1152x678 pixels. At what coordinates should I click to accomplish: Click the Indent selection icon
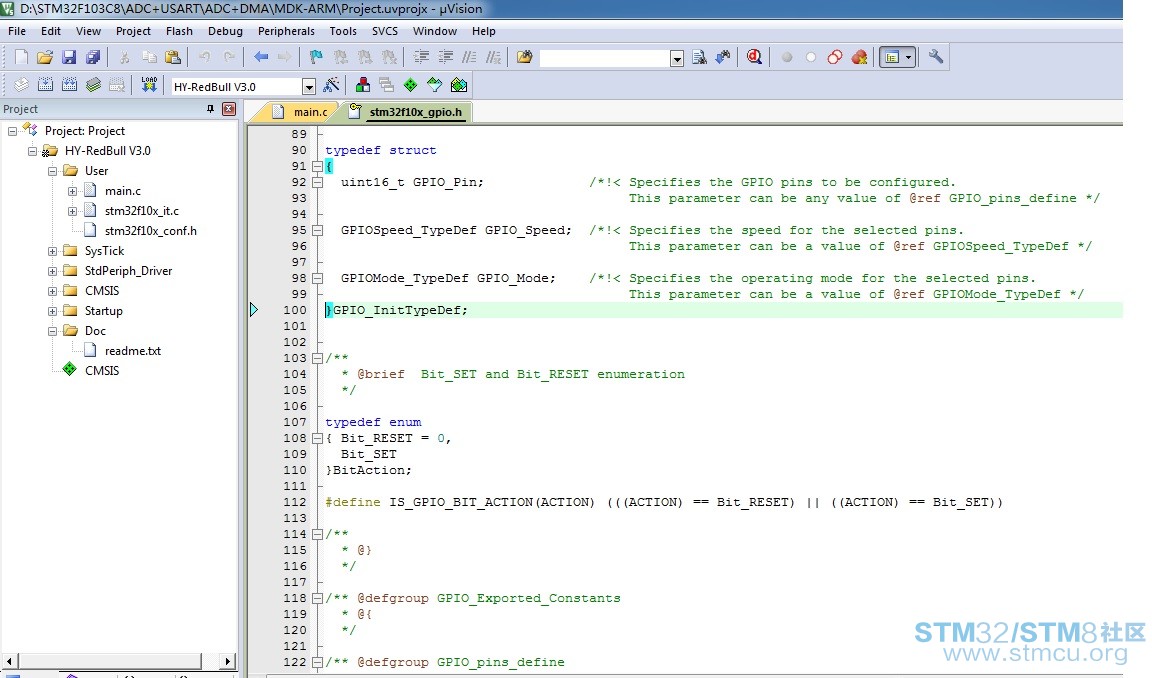click(x=421, y=57)
